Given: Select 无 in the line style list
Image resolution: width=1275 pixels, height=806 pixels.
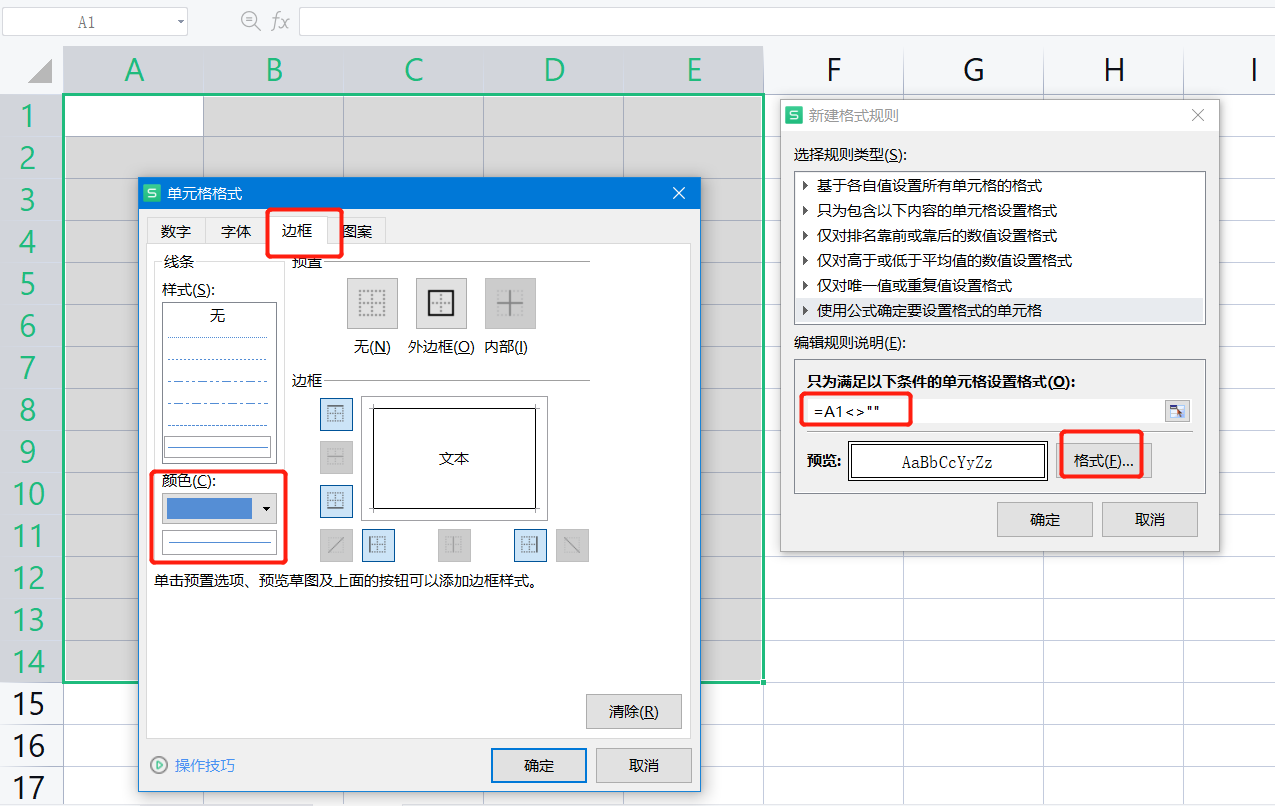Looking at the screenshot, I should 218,316.
